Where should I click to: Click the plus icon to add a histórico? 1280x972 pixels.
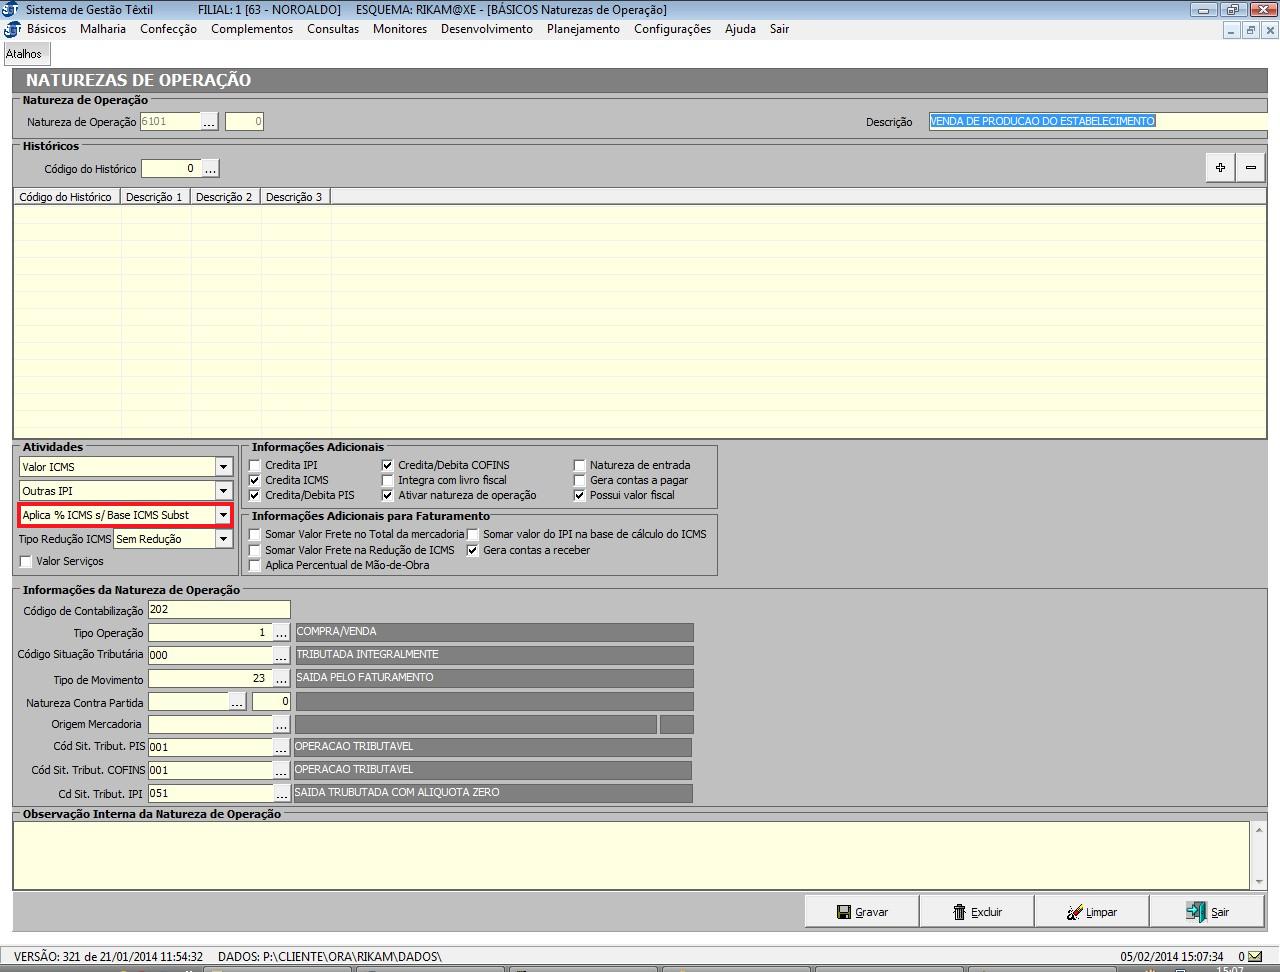point(1220,168)
